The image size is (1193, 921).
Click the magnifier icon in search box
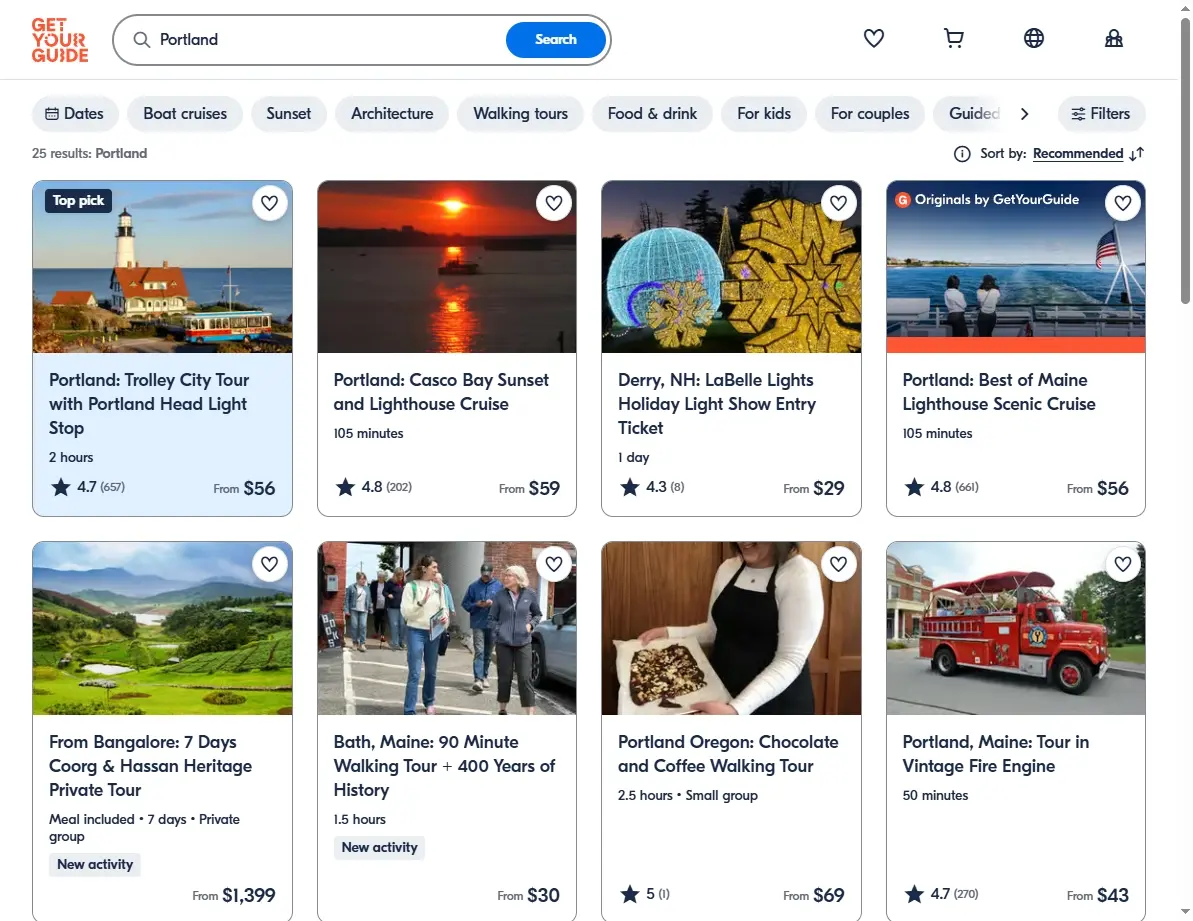(142, 40)
